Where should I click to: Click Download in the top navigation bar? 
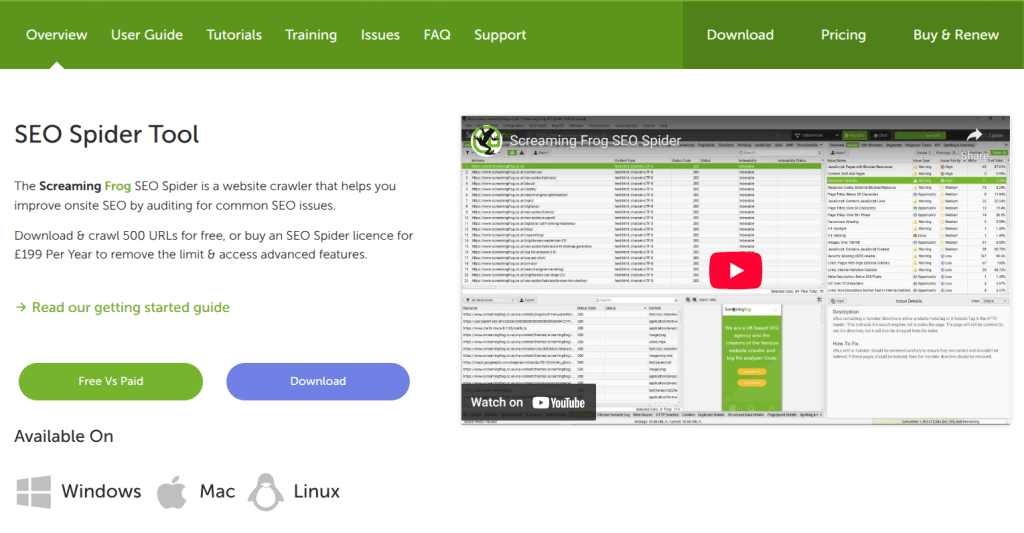click(x=740, y=35)
